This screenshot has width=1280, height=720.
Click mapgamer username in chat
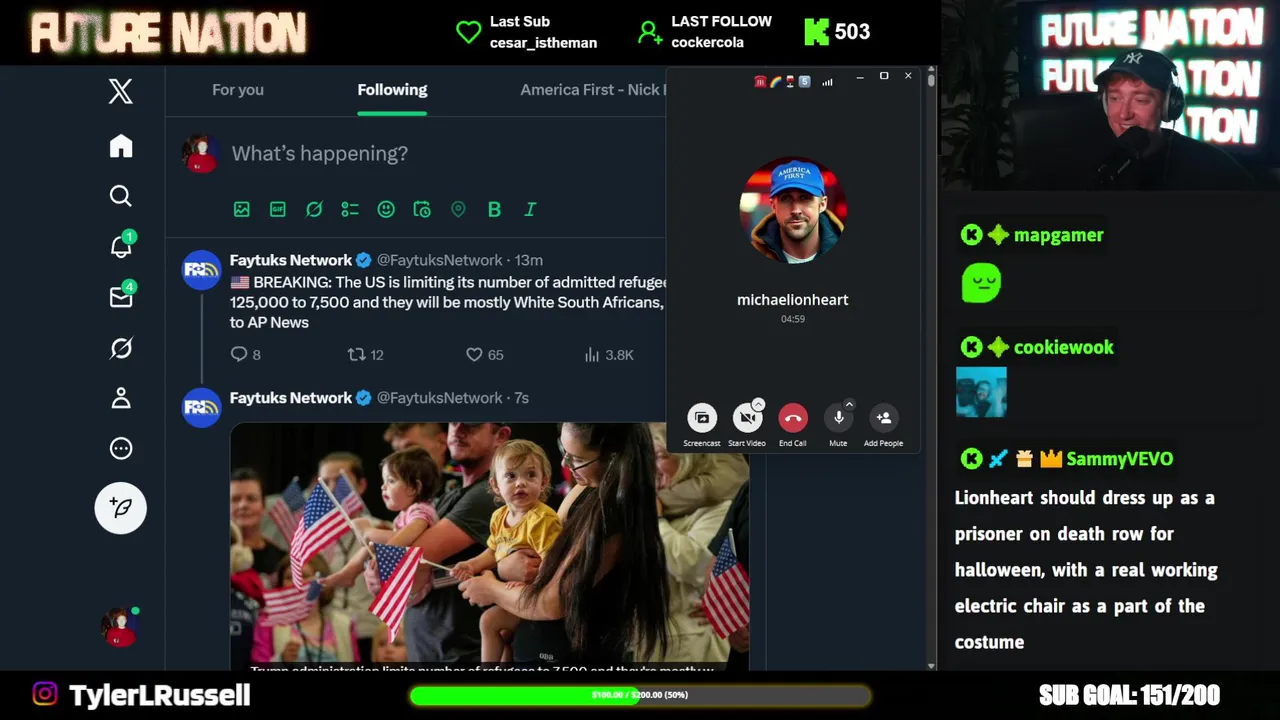click(1059, 235)
